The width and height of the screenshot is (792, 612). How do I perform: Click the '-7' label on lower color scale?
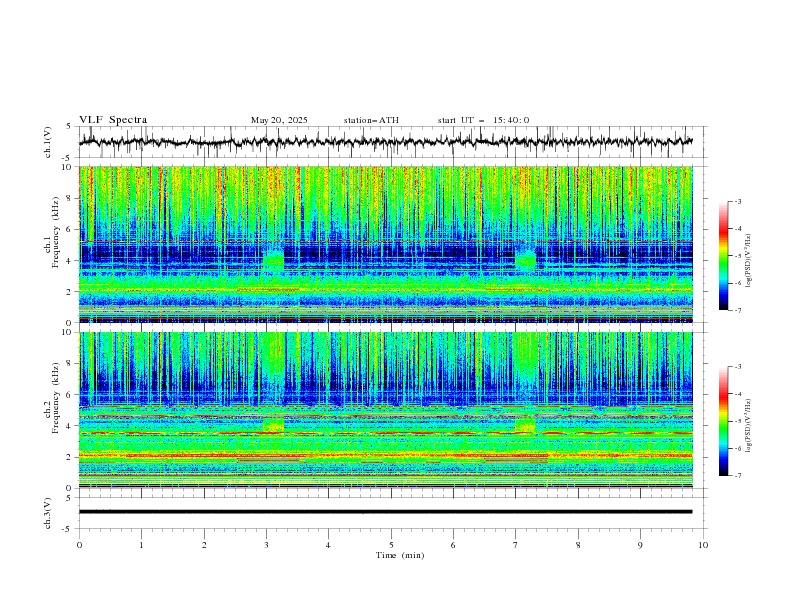737,475
